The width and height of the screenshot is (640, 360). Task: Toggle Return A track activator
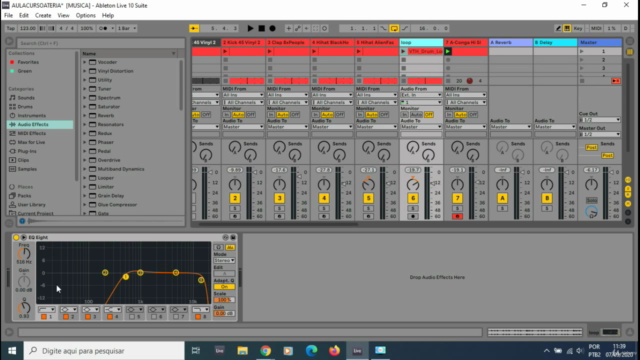click(502, 198)
